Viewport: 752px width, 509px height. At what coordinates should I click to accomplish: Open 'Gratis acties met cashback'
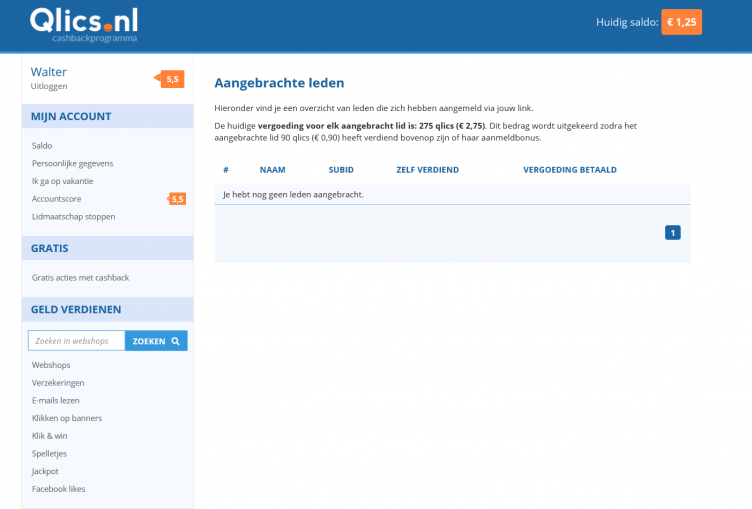(80, 277)
